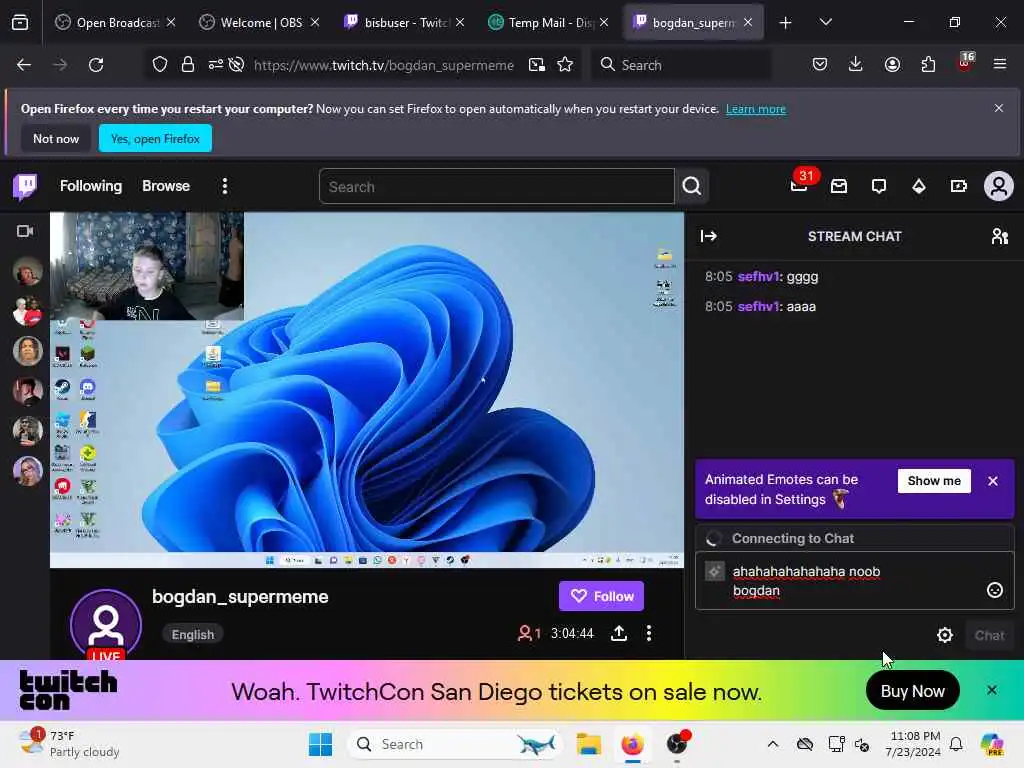Collapse the stream chat panel

[709, 236]
